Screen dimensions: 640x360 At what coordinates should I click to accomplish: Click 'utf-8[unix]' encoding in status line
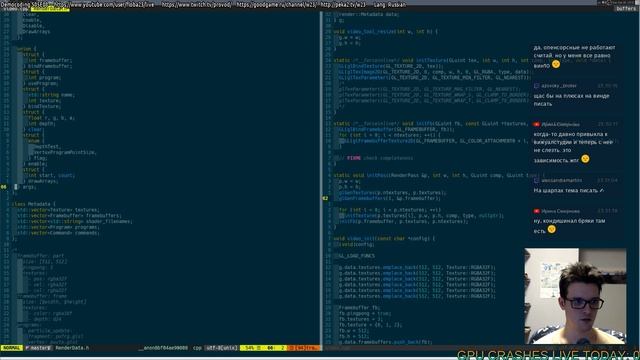pyautogui.click(x=222, y=348)
